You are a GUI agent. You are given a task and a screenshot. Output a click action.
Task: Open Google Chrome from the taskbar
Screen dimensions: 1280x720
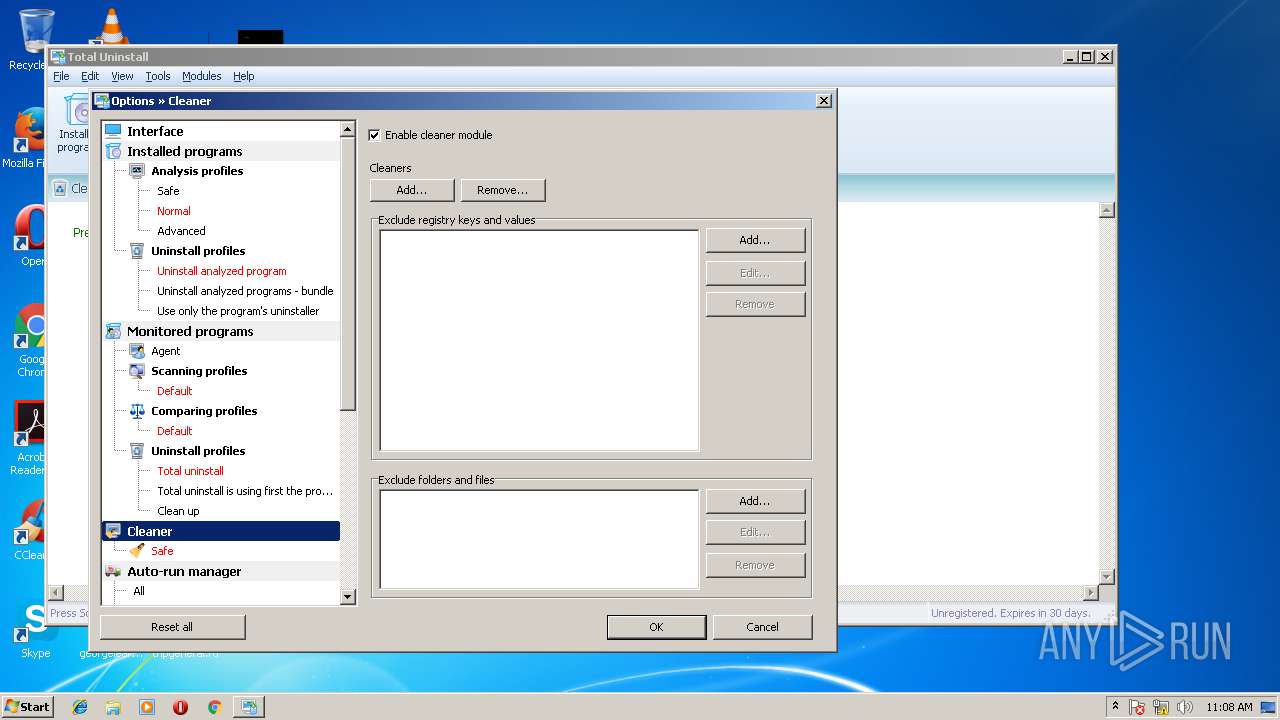coord(214,707)
